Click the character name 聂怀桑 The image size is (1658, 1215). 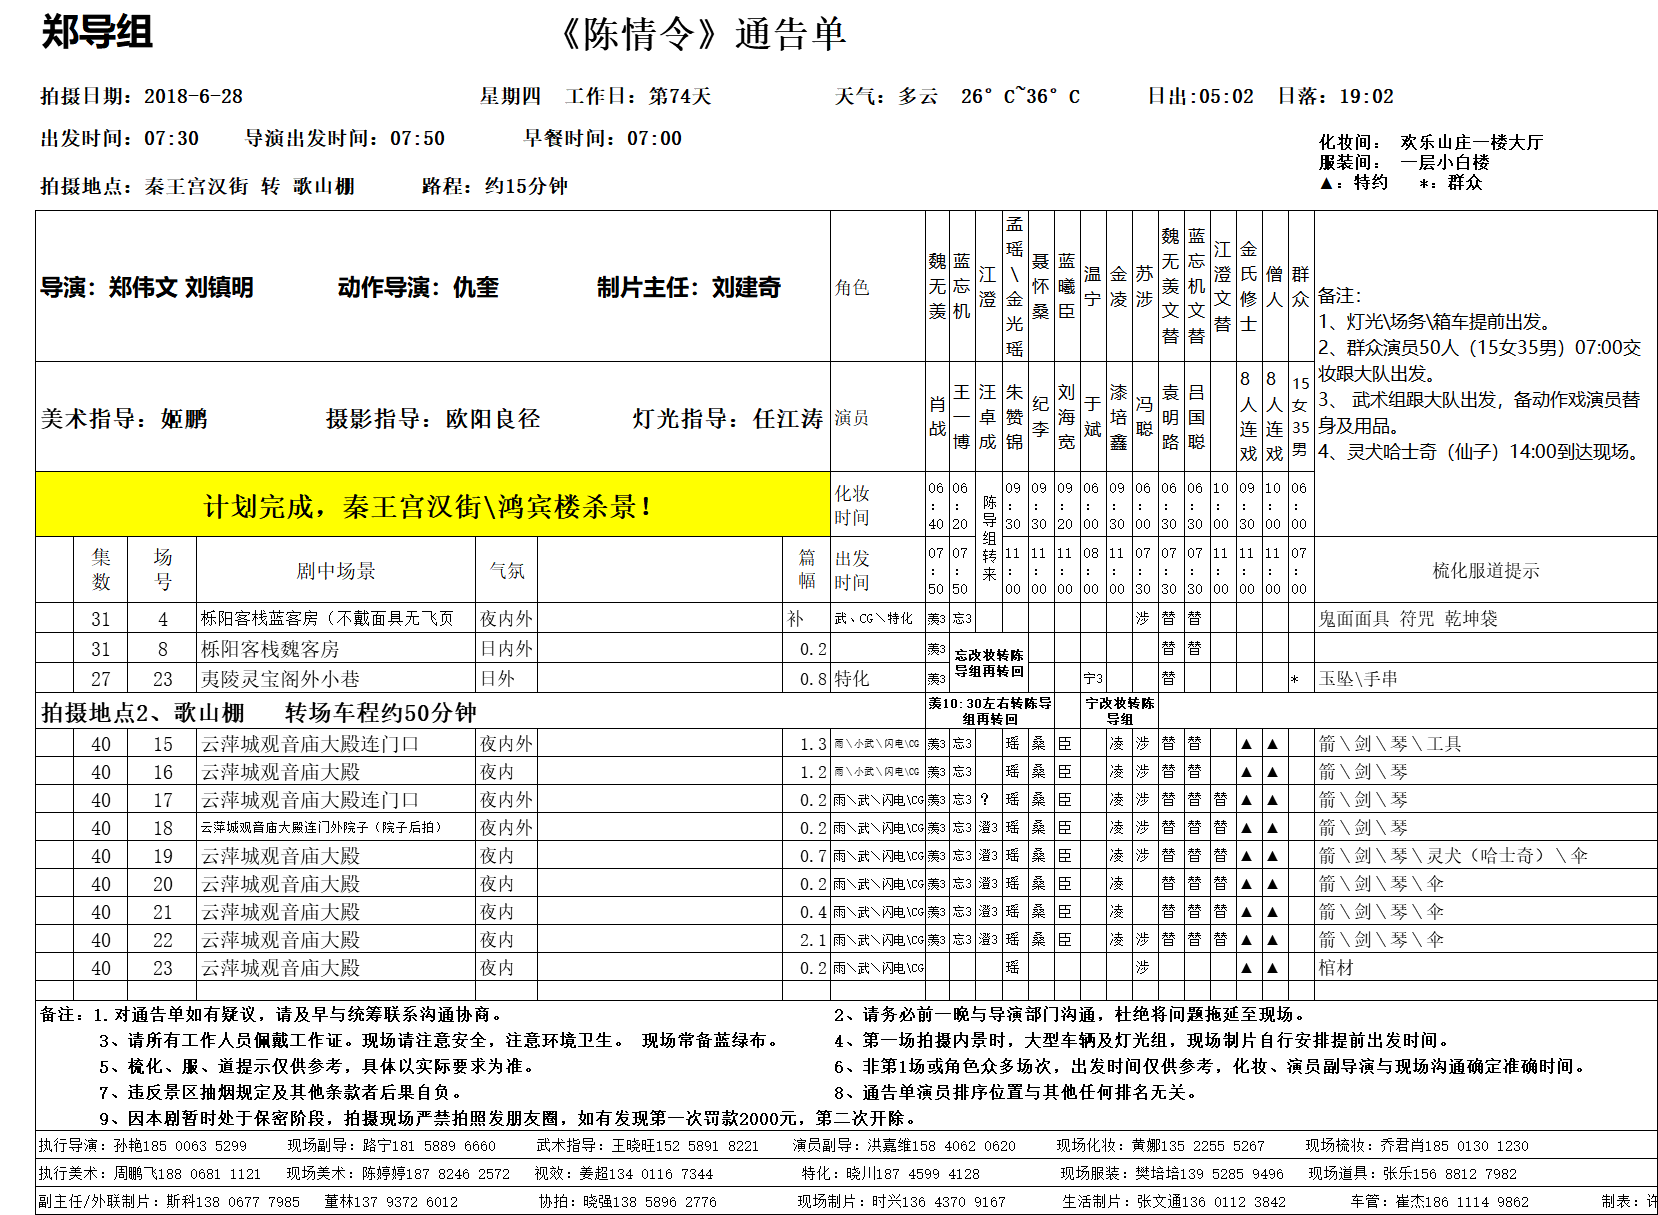[x=1040, y=286]
